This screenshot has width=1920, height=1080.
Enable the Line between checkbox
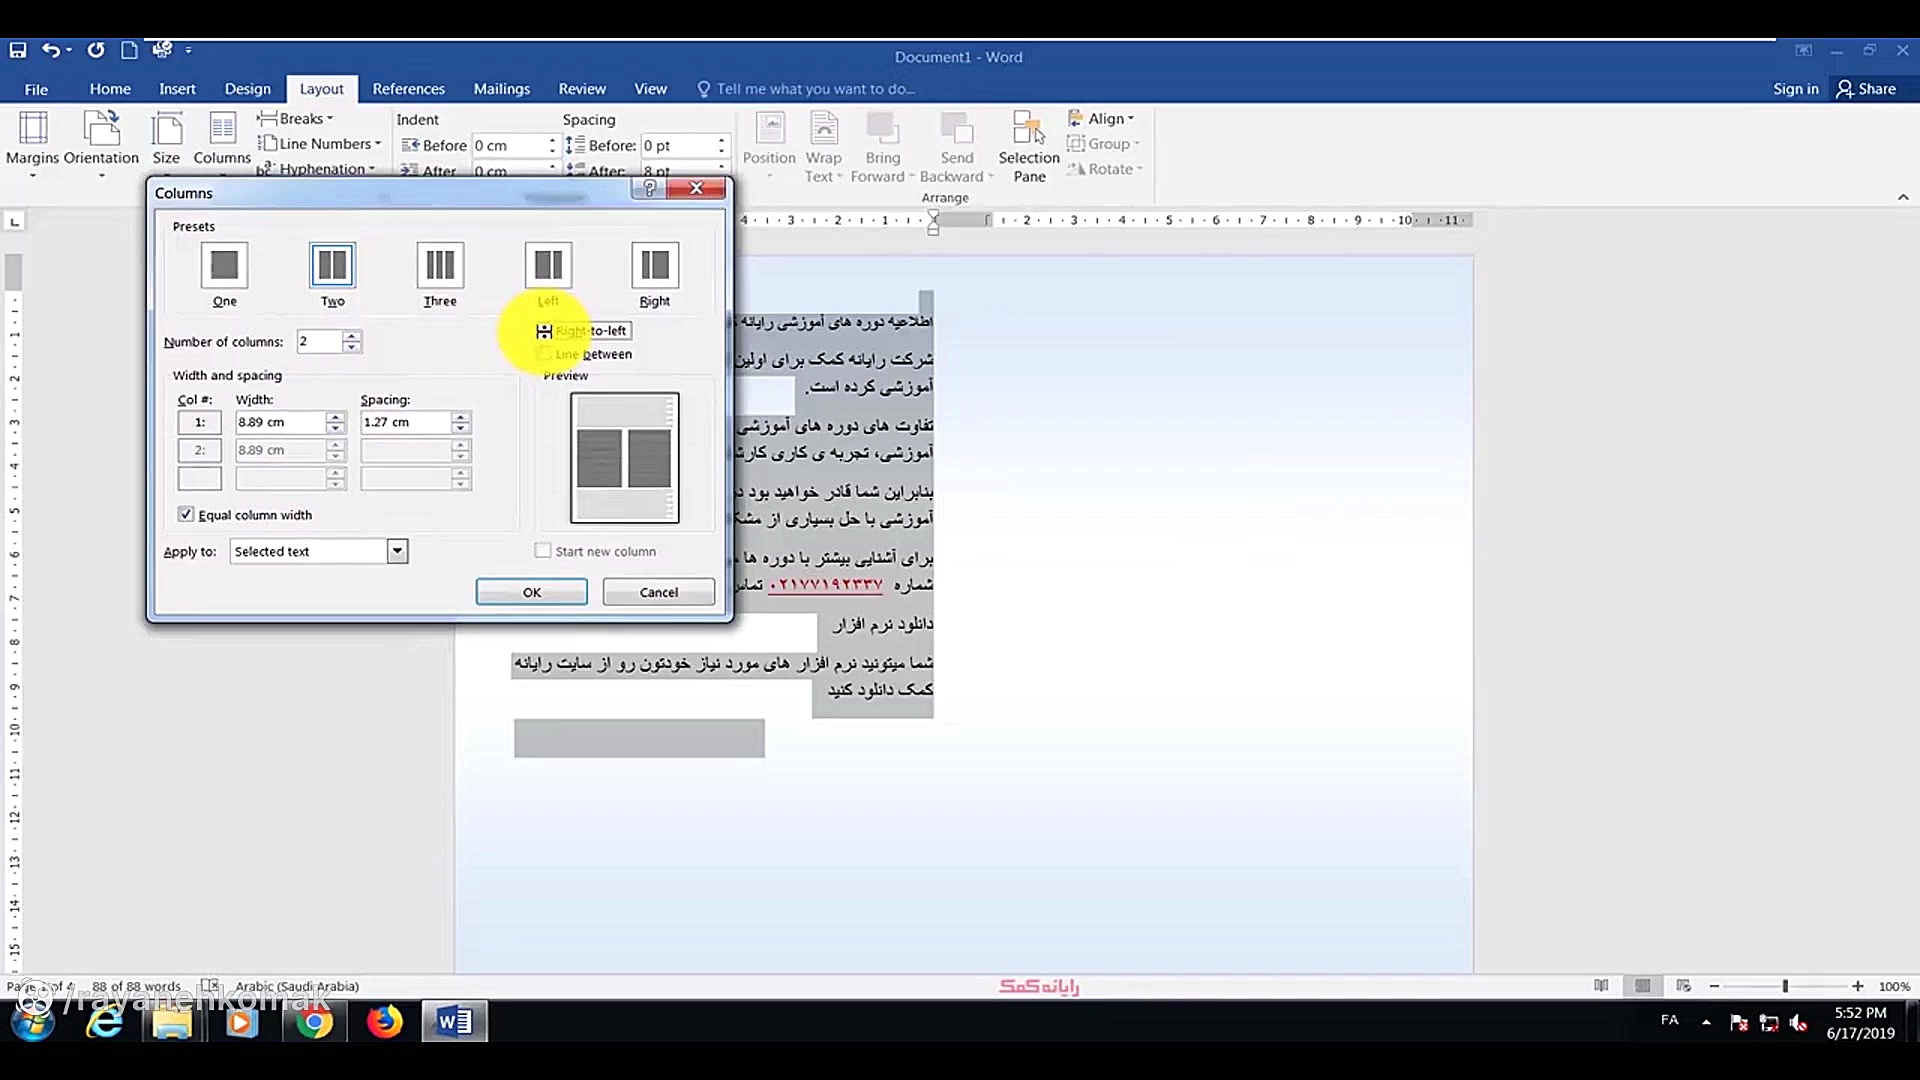(547, 354)
